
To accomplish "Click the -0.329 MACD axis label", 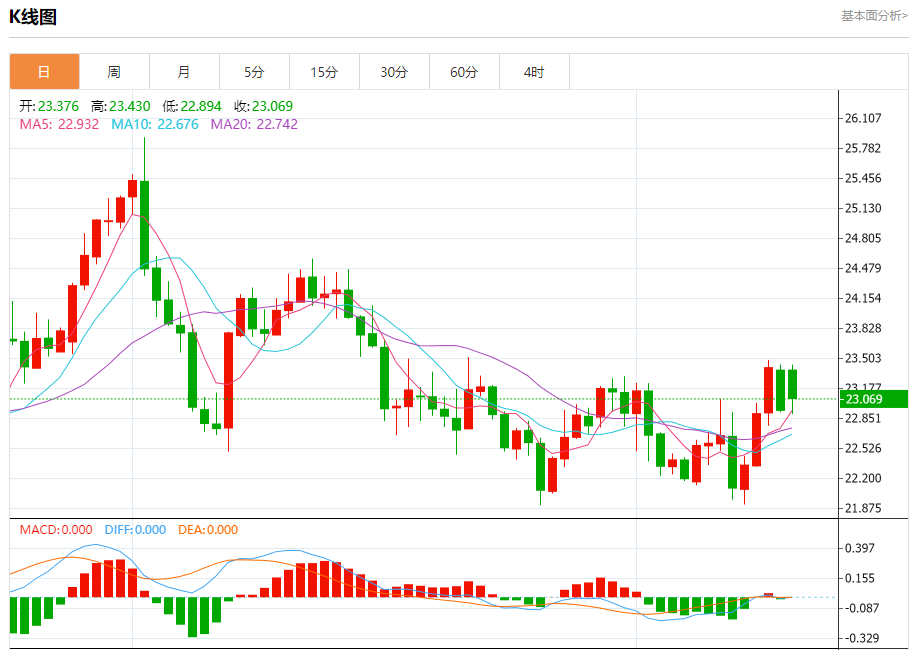I will tap(862, 638).
